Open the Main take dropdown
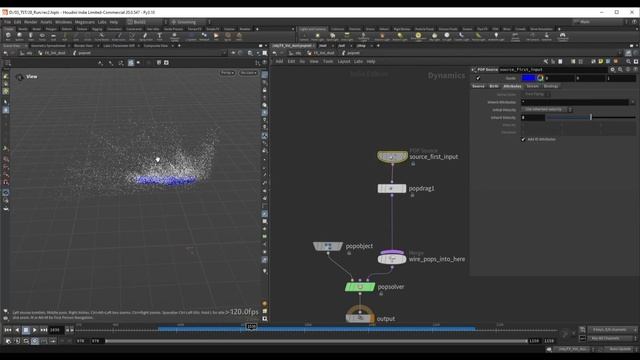640x360 pixels. click(599, 22)
